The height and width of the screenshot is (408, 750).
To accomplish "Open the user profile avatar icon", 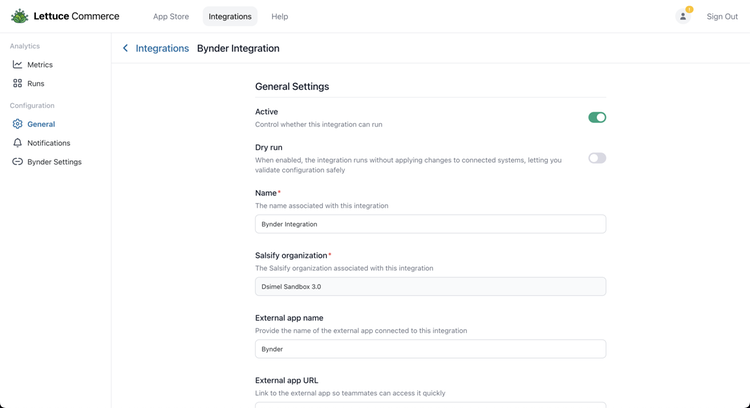I will pos(683,16).
